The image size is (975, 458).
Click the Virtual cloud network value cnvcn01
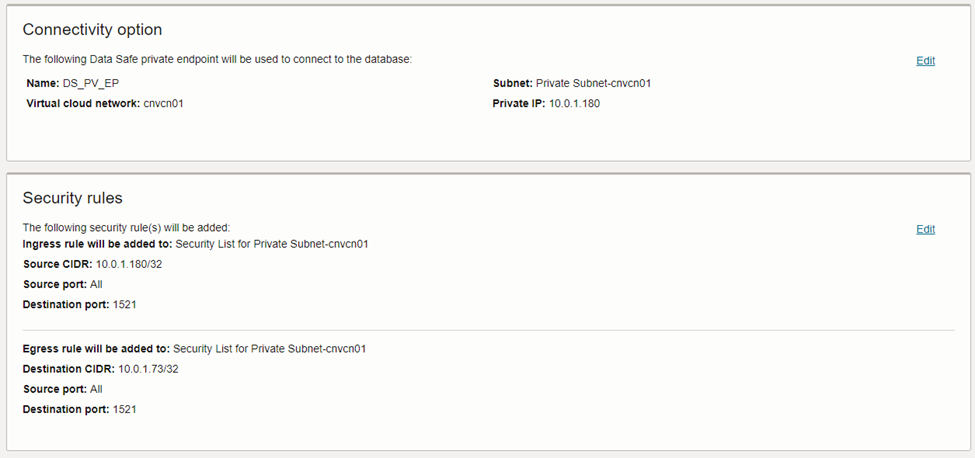pyautogui.click(x=163, y=104)
